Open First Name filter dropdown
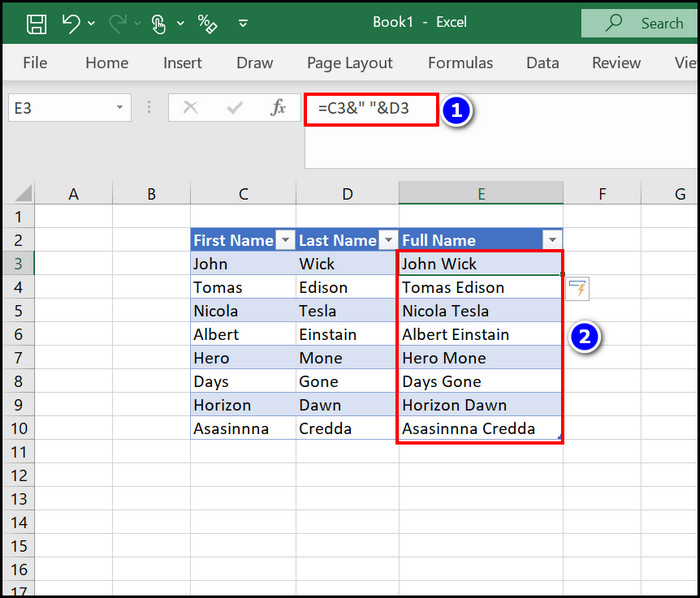The width and height of the screenshot is (700, 598). point(285,240)
